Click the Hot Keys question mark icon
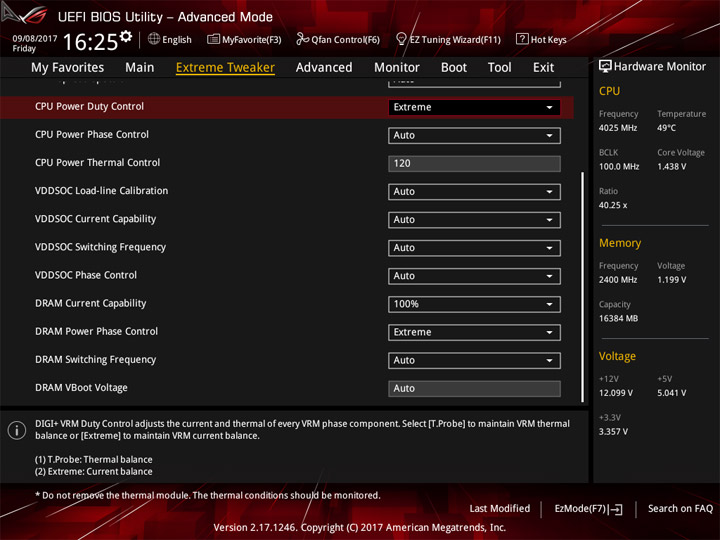The image size is (720, 540). coord(522,39)
